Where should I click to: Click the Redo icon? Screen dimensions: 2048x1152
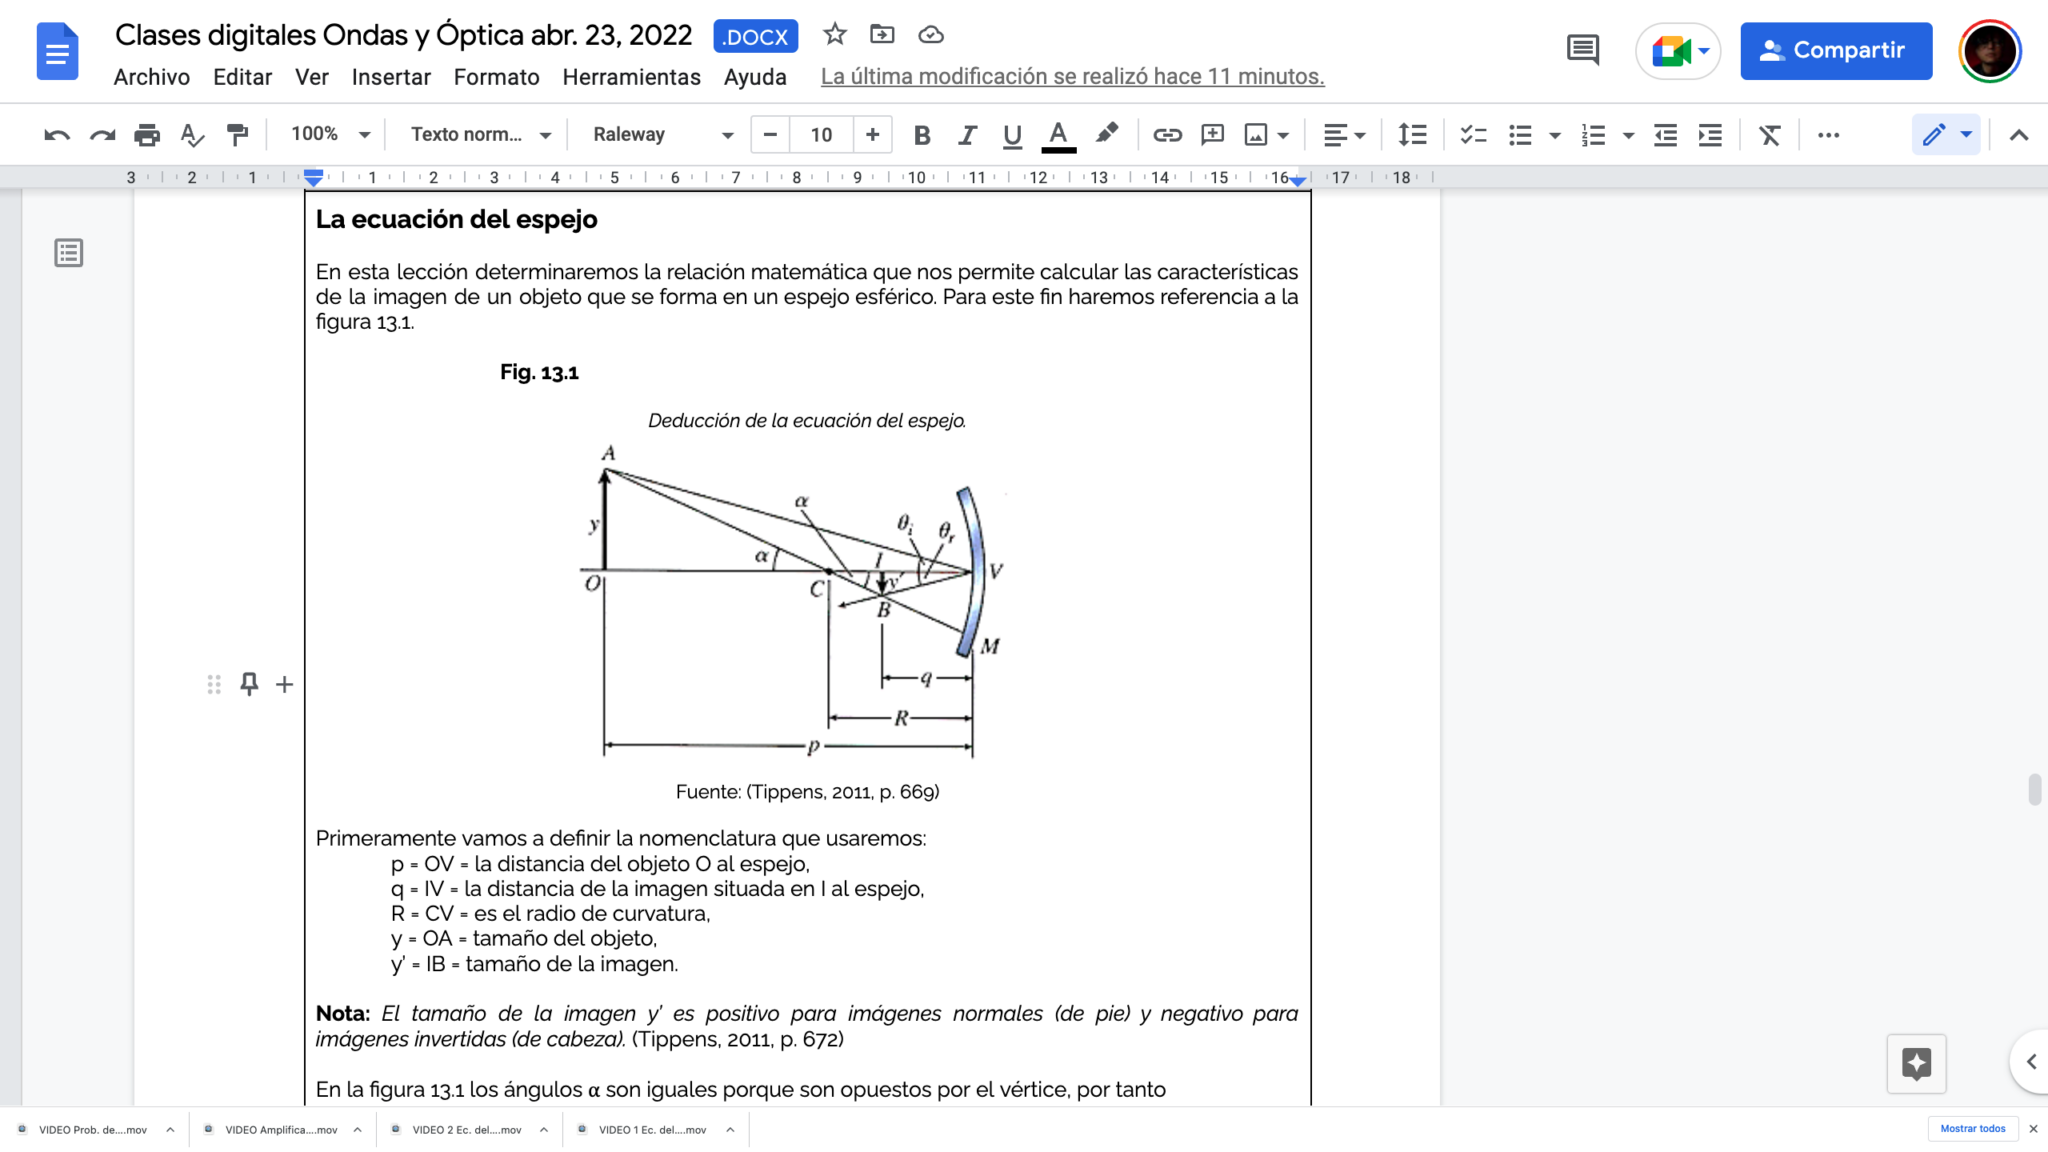tap(102, 135)
